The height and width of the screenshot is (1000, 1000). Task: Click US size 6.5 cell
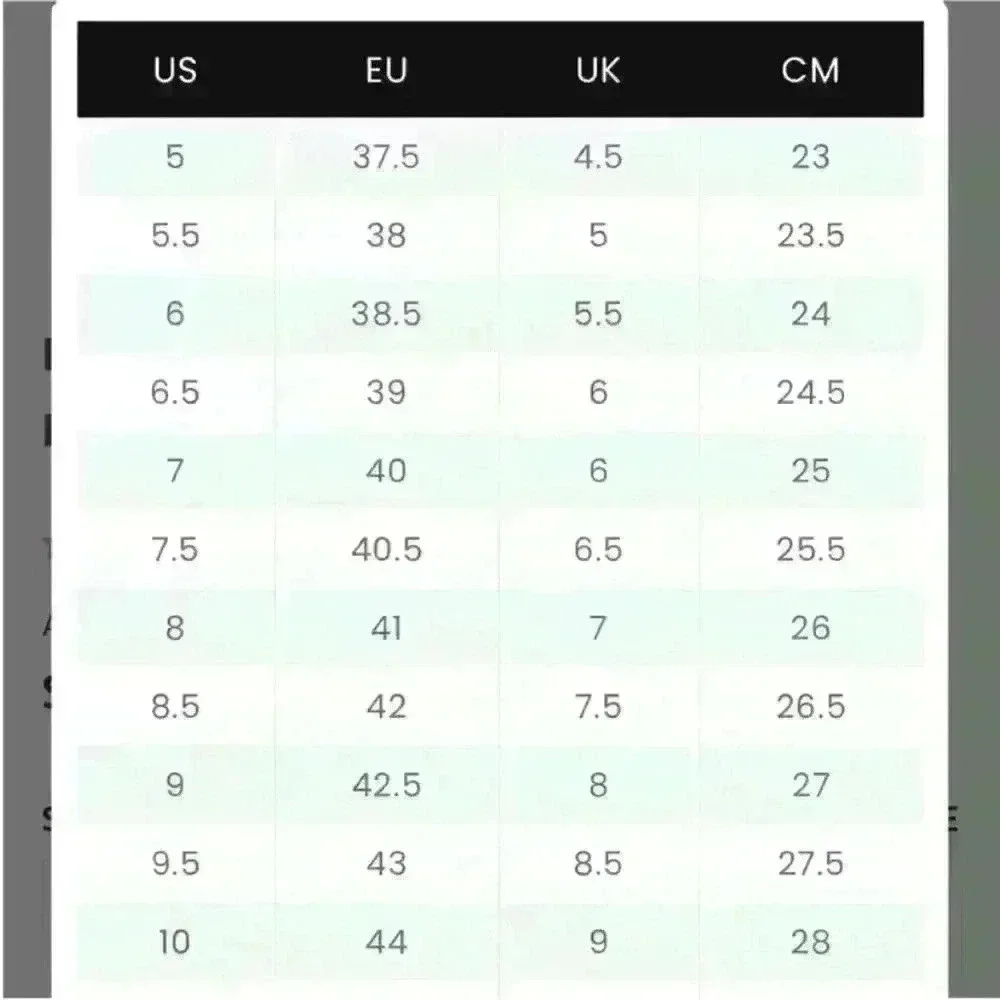click(175, 392)
